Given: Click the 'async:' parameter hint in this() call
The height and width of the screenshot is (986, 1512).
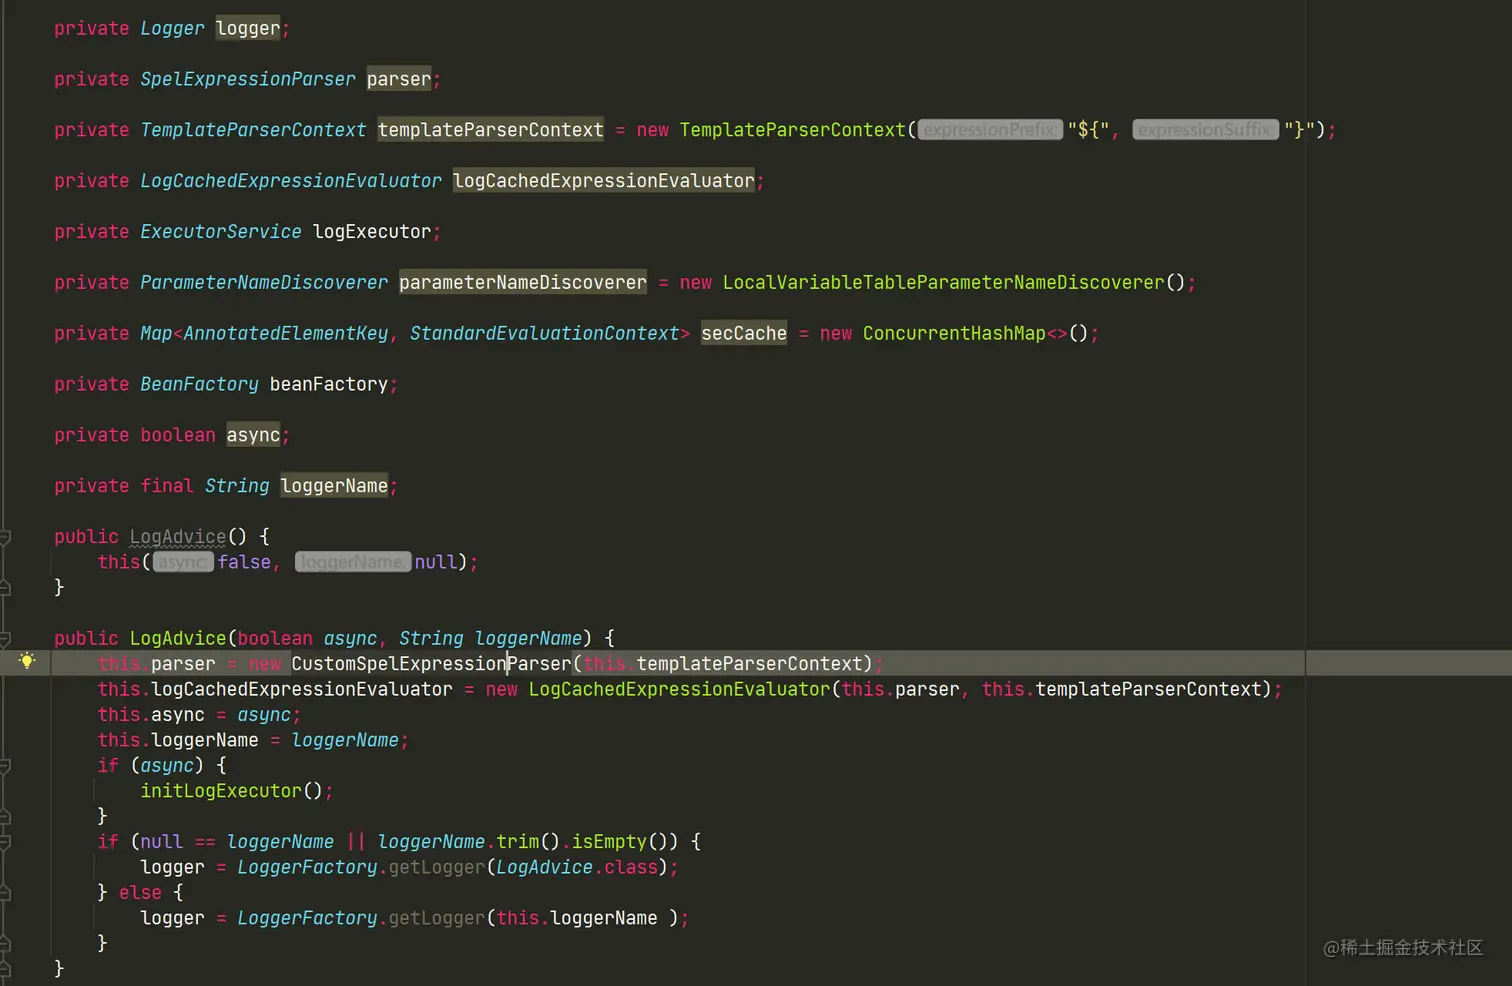Looking at the screenshot, I should (x=182, y=562).
